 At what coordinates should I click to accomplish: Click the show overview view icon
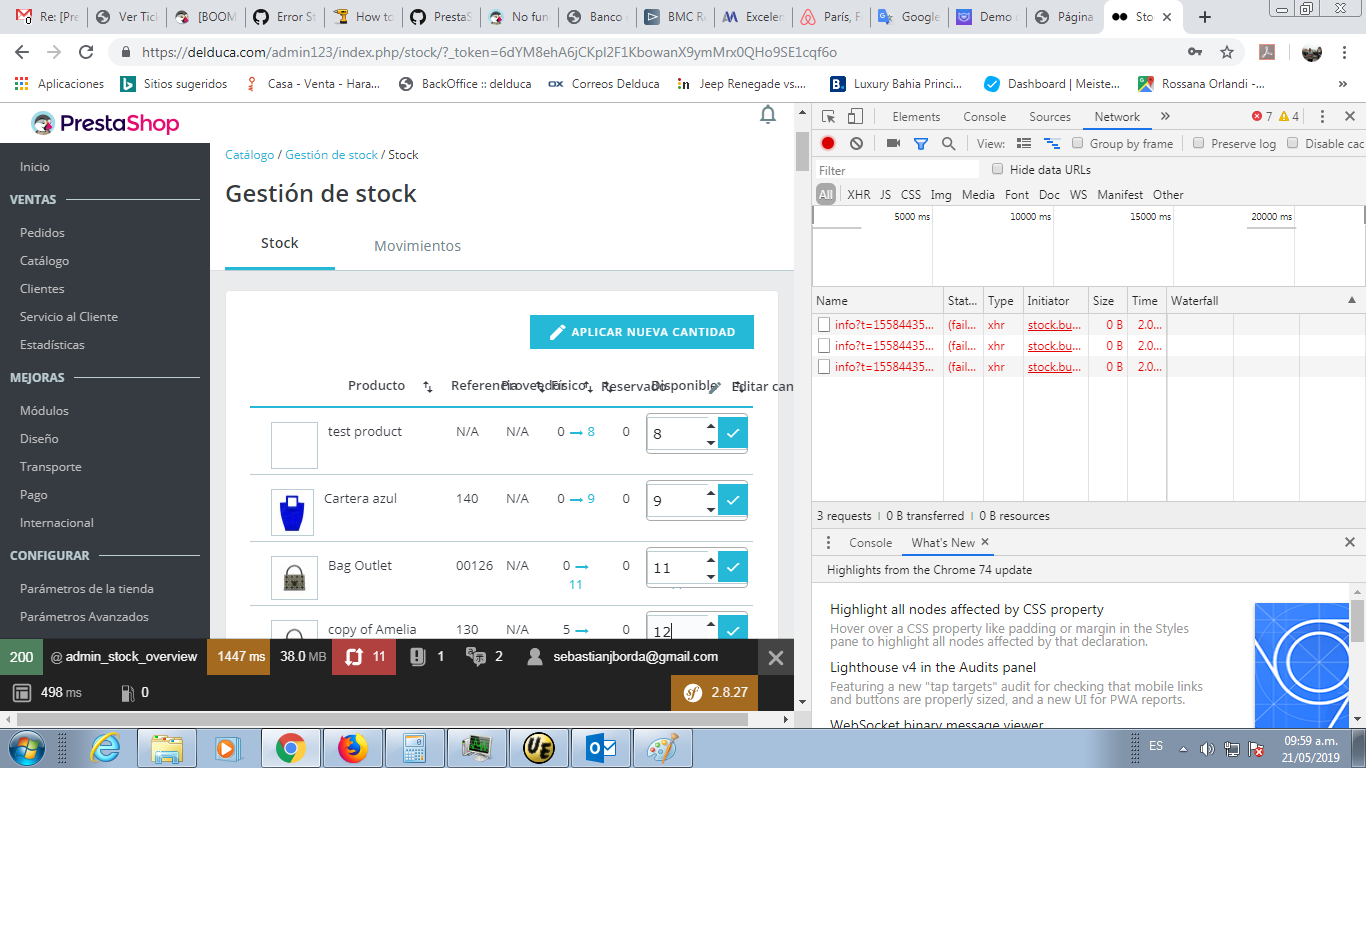(x=1052, y=143)
